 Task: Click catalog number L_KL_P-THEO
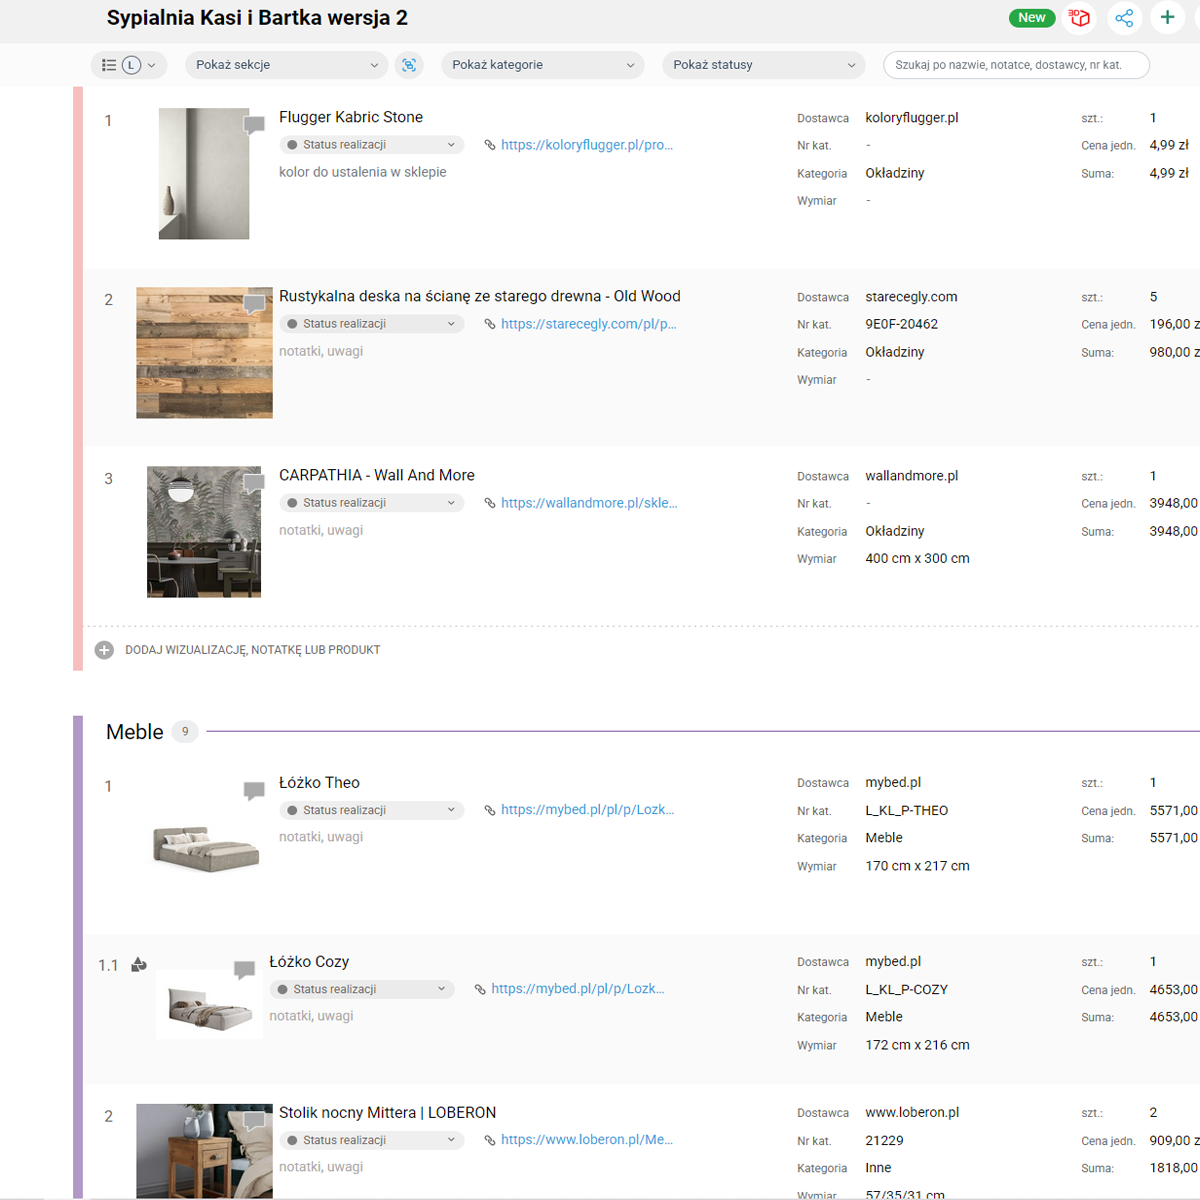coord(907,811)
